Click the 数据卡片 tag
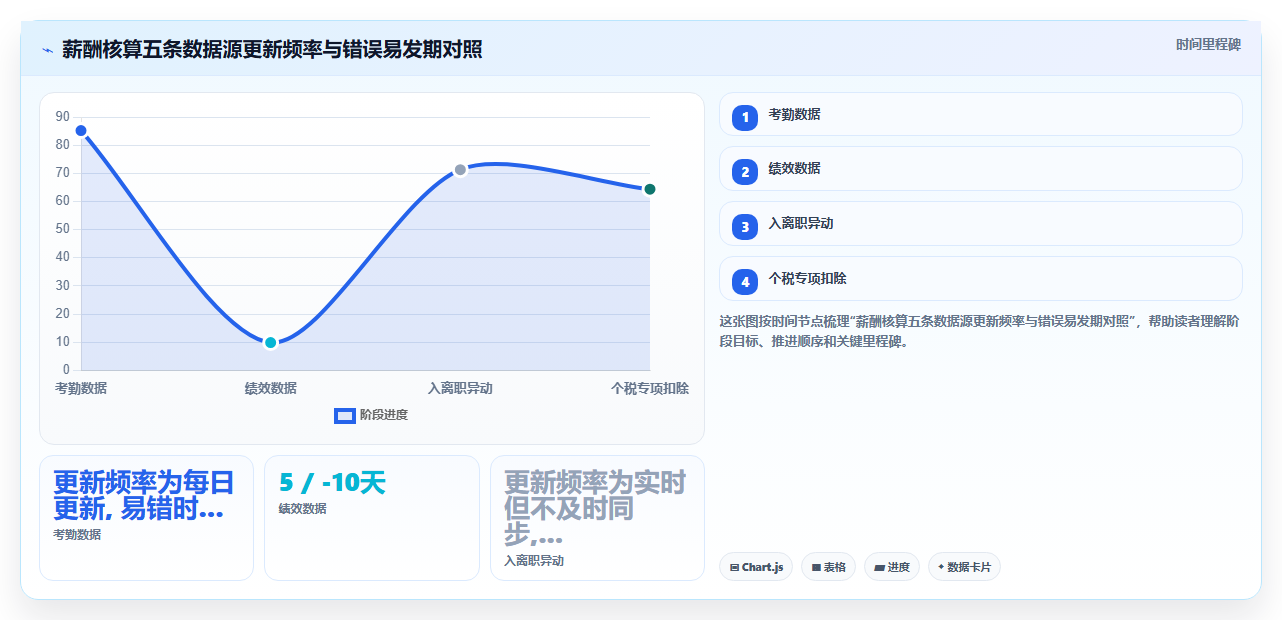This screenshot has height=620, width=1282. click(964, 567)
